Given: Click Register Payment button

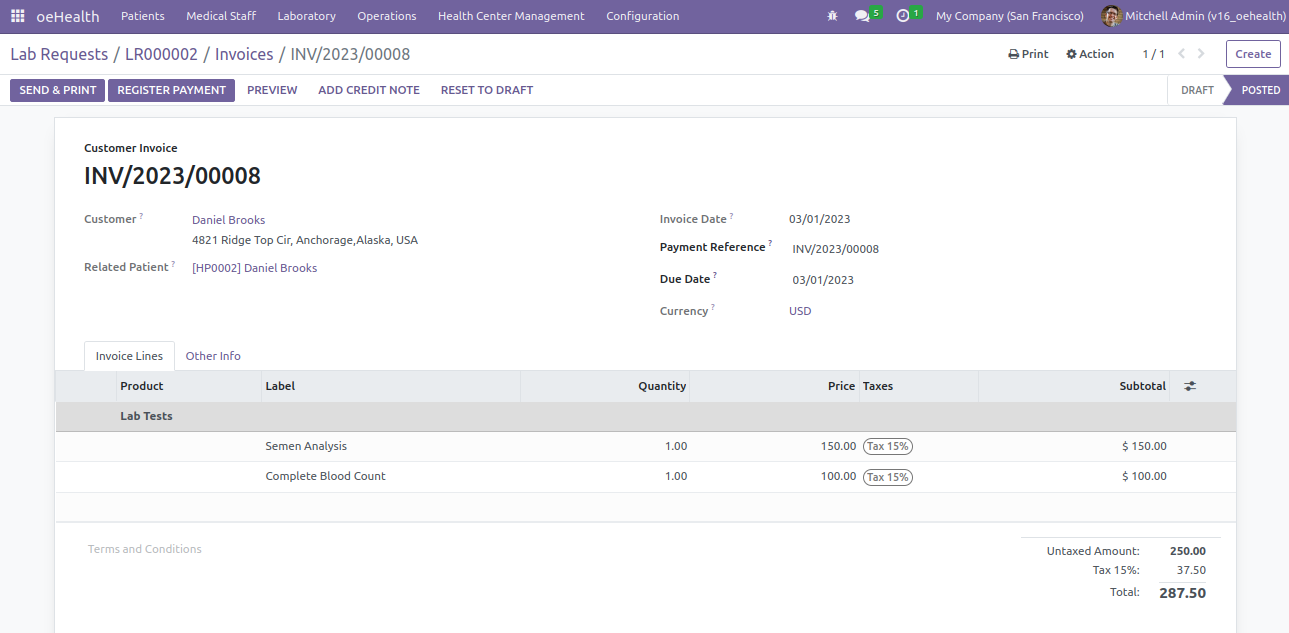Looking at the screenshot, I should tap(172, 90).
